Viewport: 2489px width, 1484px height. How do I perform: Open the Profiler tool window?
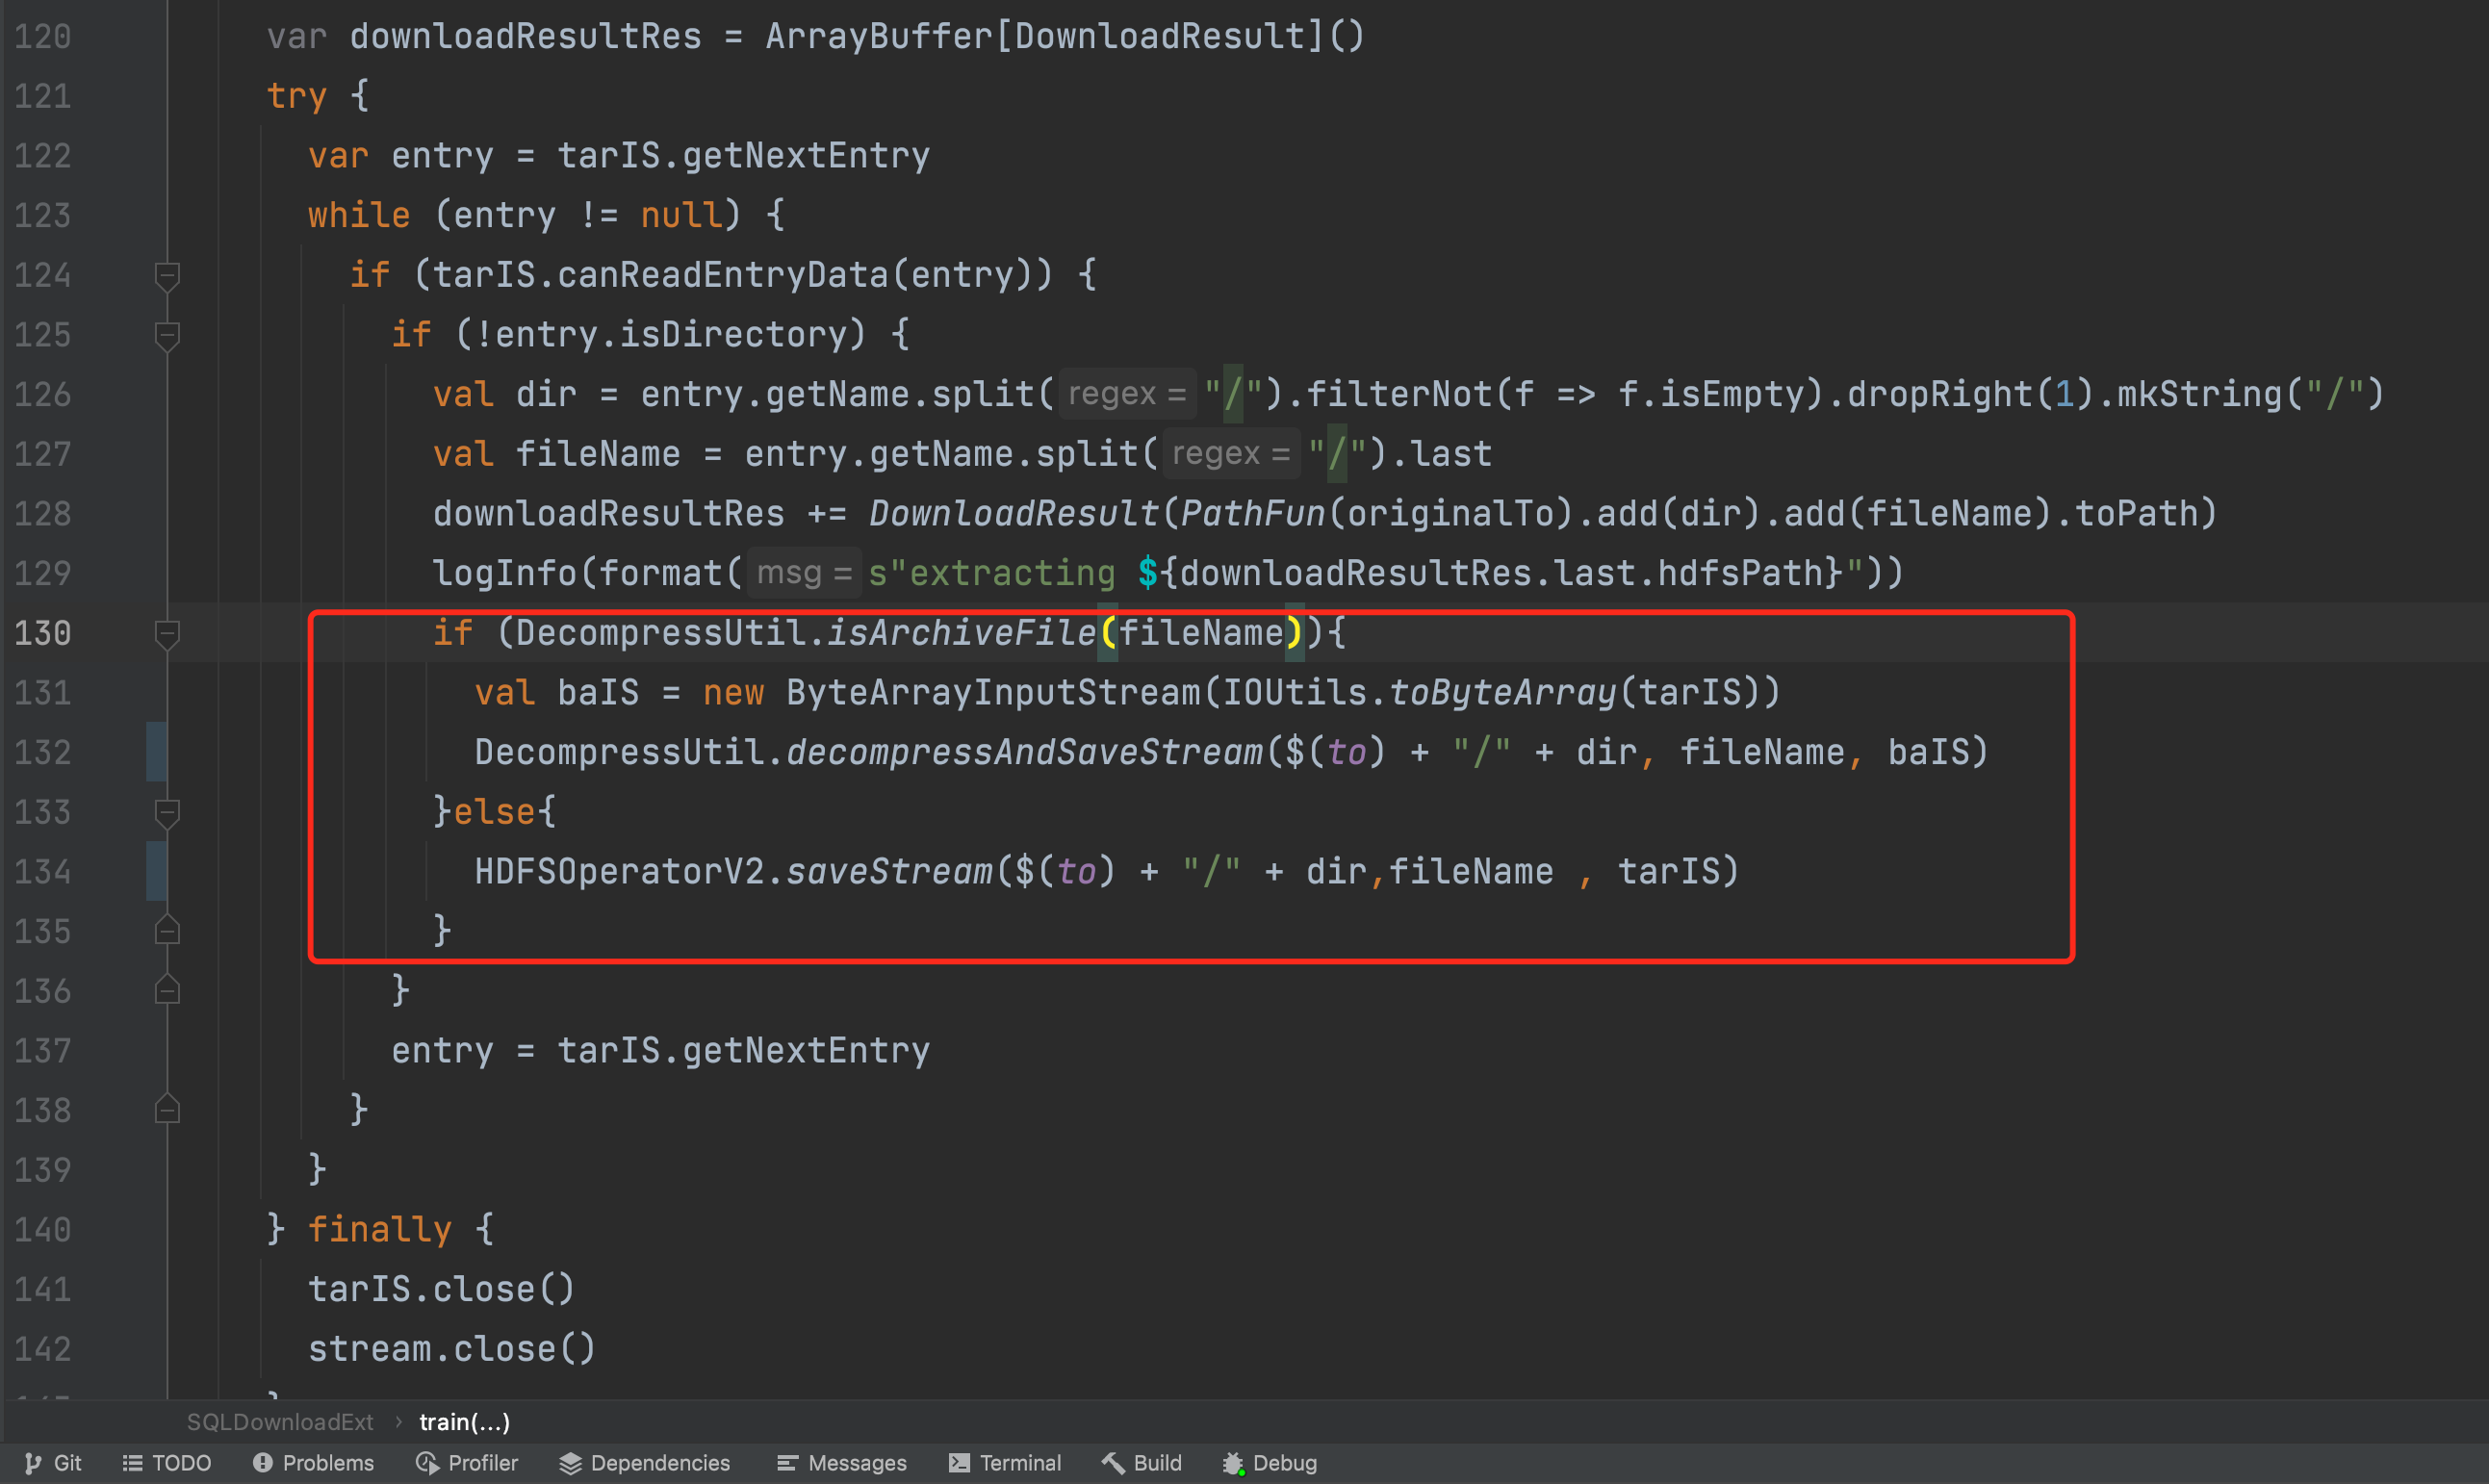466,1462
